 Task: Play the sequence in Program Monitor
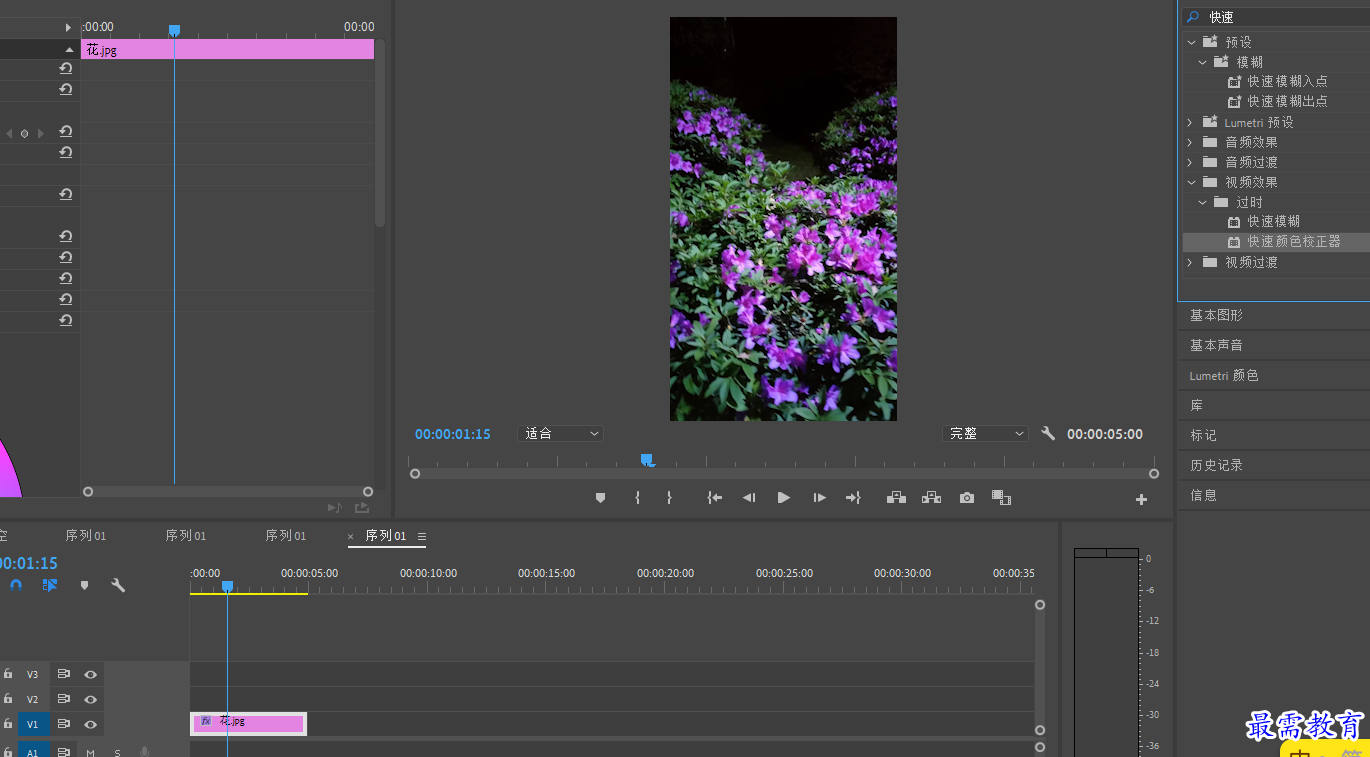[784, 498]
